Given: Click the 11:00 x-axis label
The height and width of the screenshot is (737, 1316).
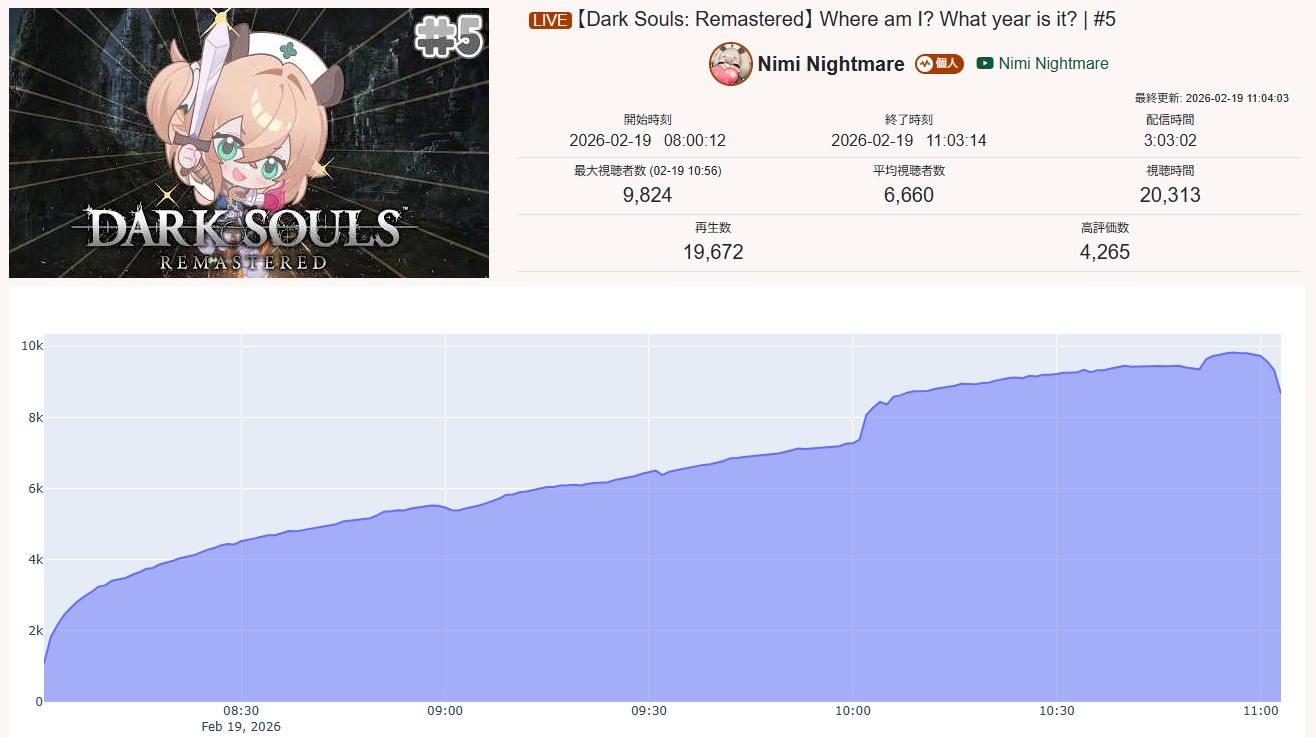Looking at the screenshot, I should 1260,711.
